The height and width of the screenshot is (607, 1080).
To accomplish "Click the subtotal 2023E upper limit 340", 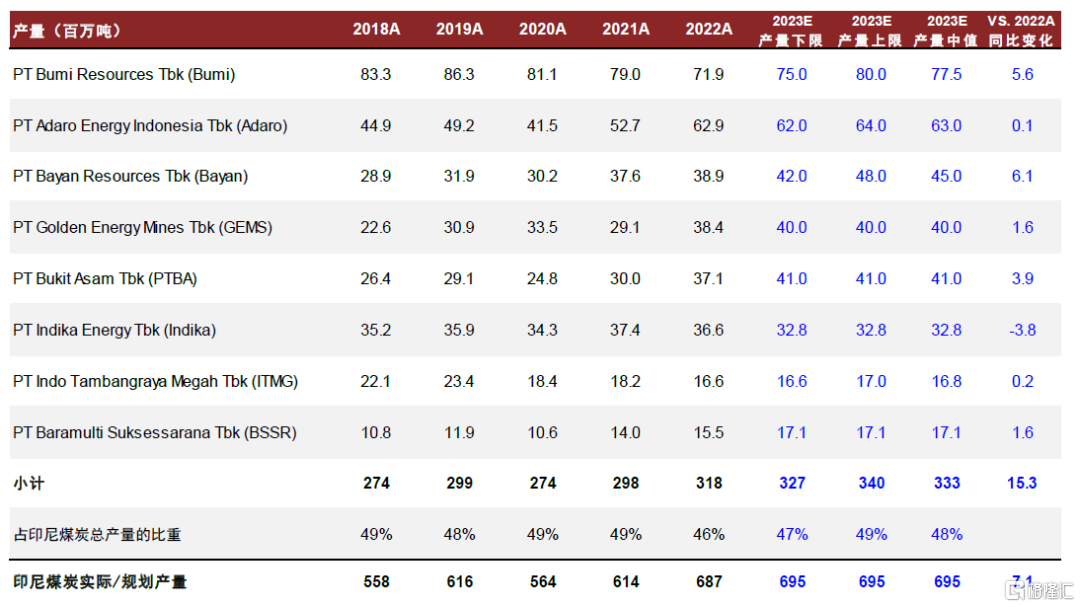I will click(871, 484).
